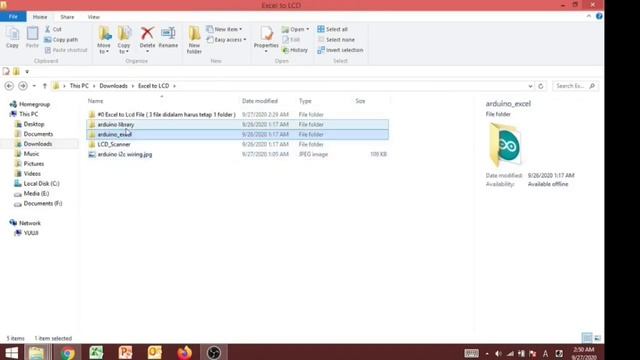Click This PC in the address bar
Viewport: 640px width, 360px height.
tap(79, 86)
